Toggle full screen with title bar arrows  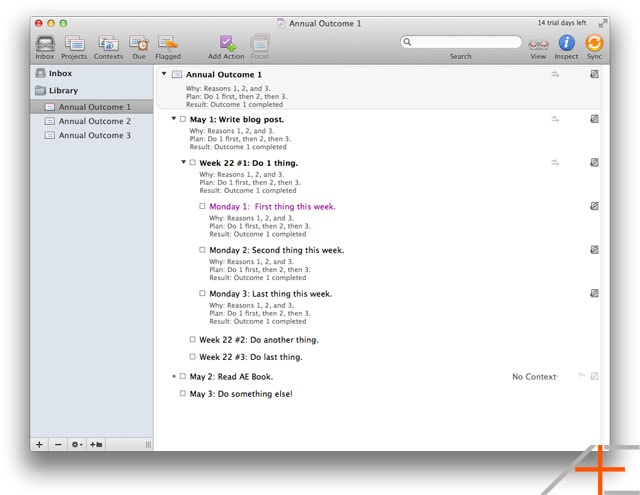coord(602,23)
